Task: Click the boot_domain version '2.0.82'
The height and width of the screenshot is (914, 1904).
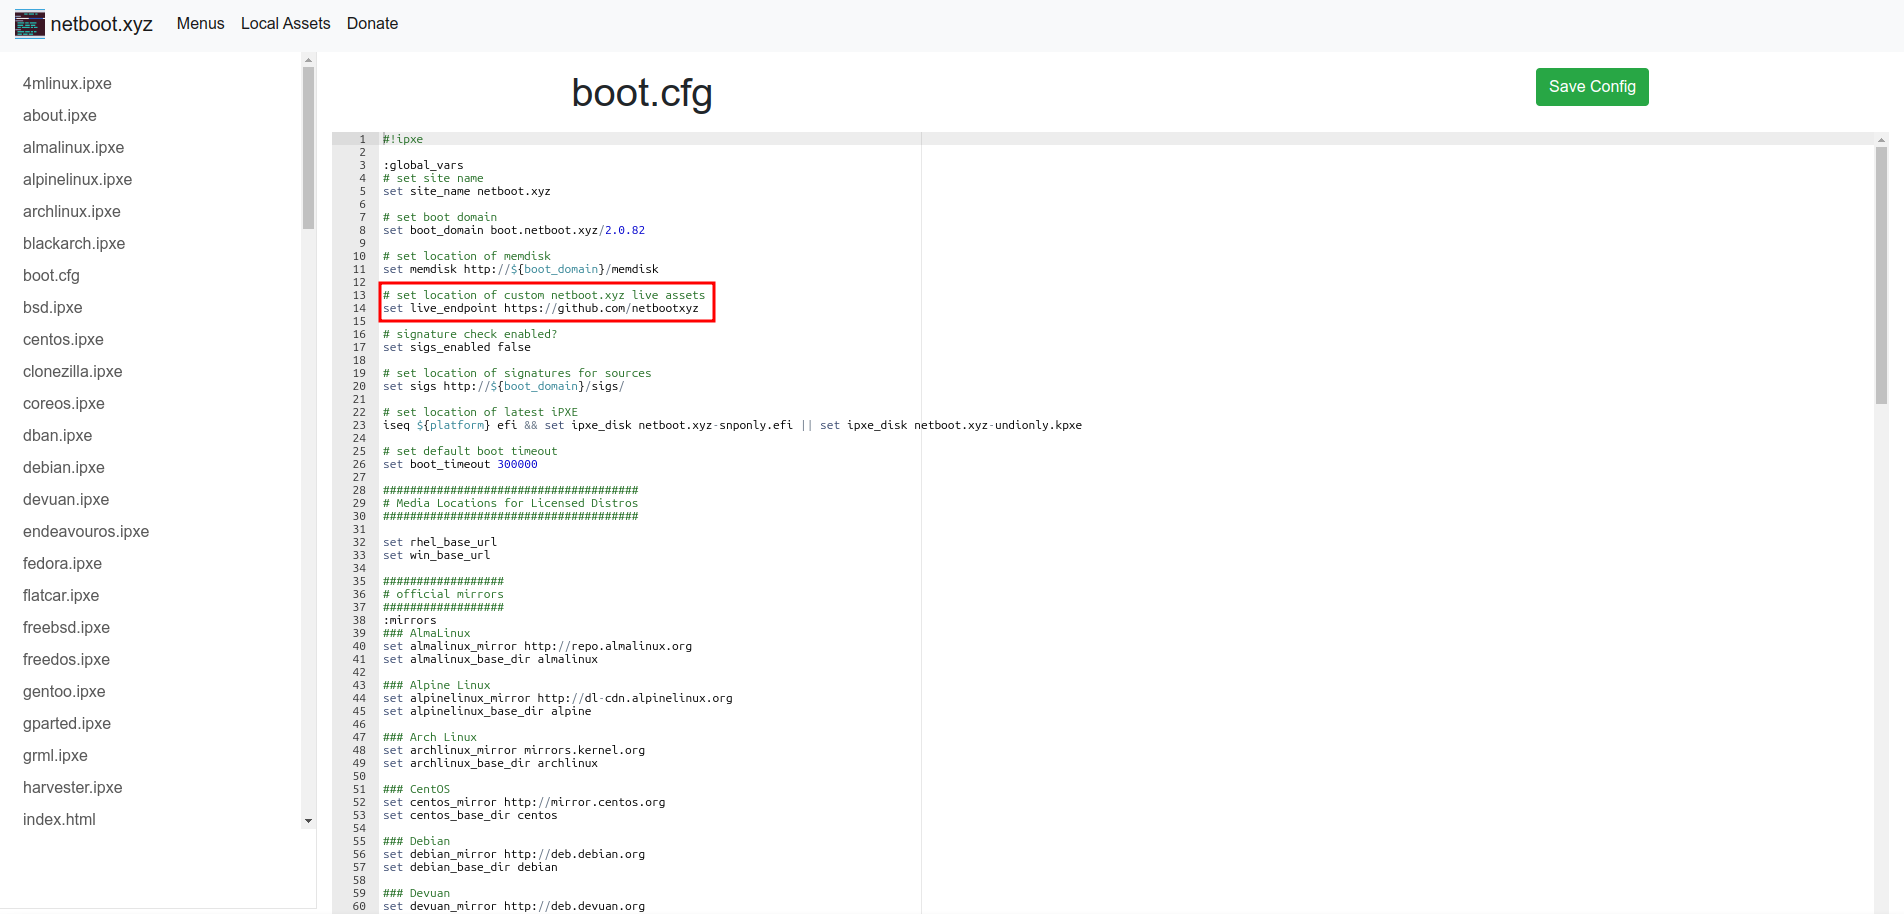Action: pyautogui.click(x=625, y=230)
